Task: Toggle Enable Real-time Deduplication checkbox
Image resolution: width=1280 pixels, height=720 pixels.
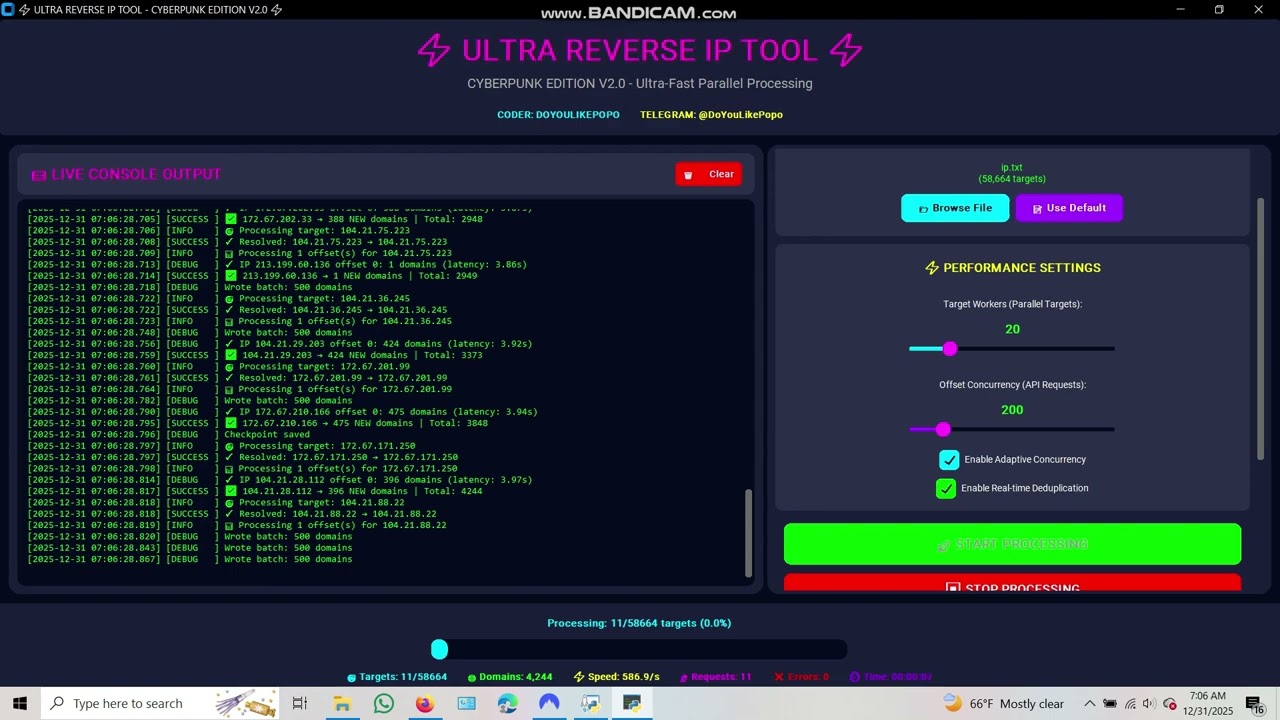Action: (x=946, y=488)
